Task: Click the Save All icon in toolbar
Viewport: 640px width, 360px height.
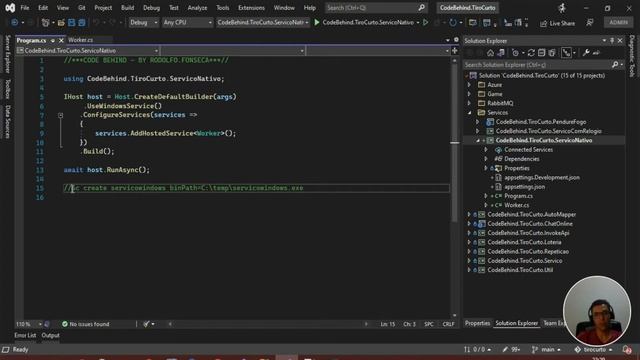Action: click(x=82, y=23)
